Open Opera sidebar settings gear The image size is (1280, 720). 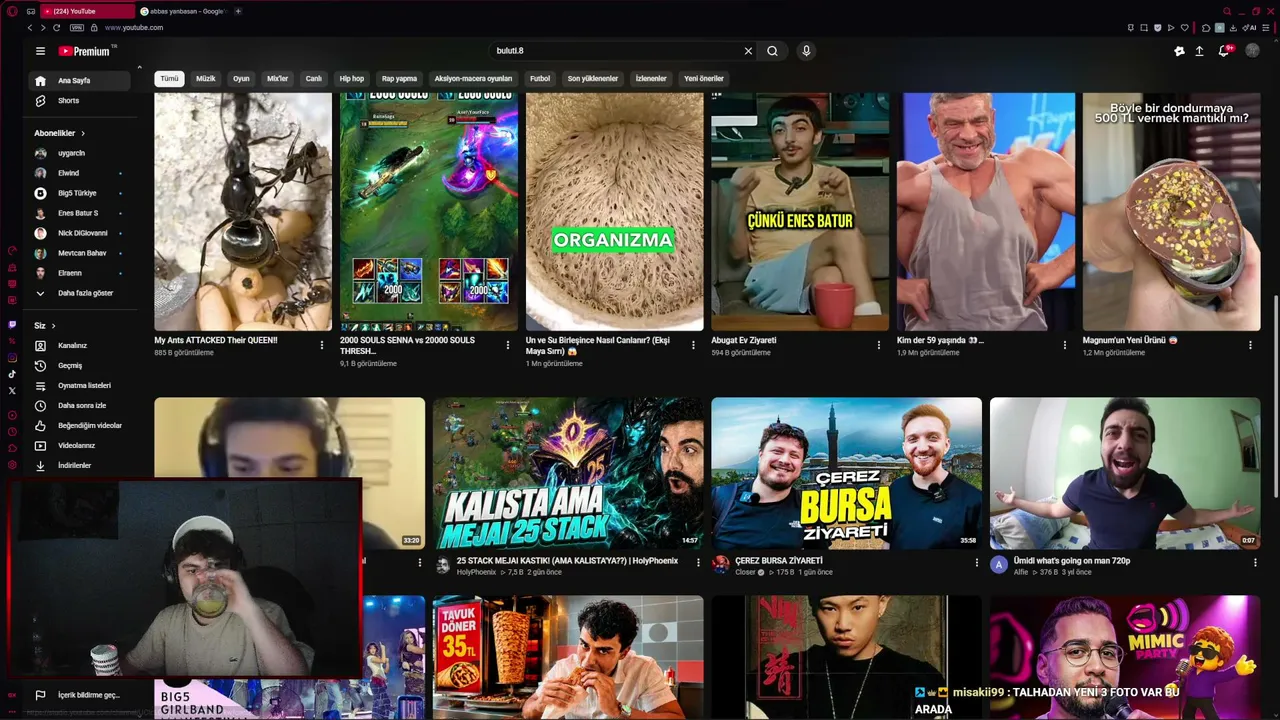(x=12, y=465)
